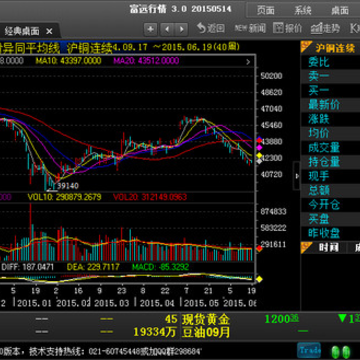Select the 均价 row
Image resolution: width=360 pixels, height=360 pixels.
[330, 133]
